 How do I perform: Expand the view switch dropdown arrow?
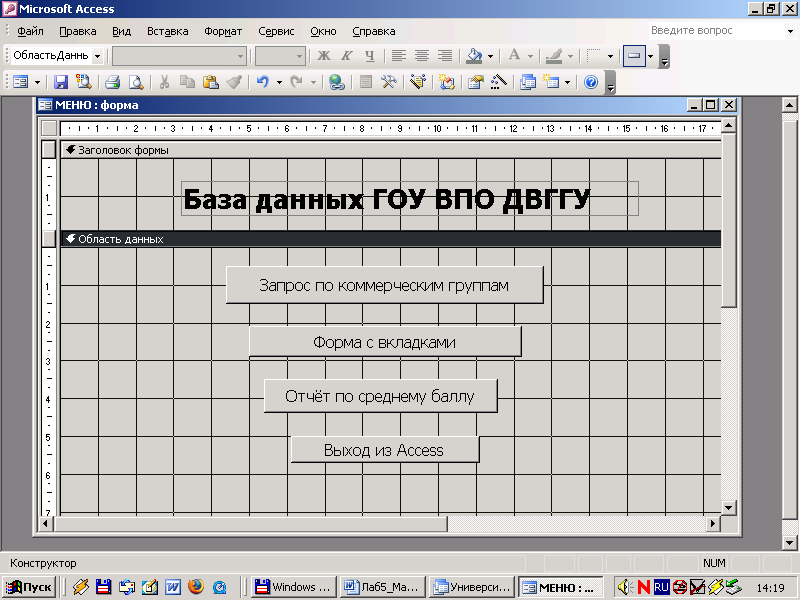pos(37,82)
